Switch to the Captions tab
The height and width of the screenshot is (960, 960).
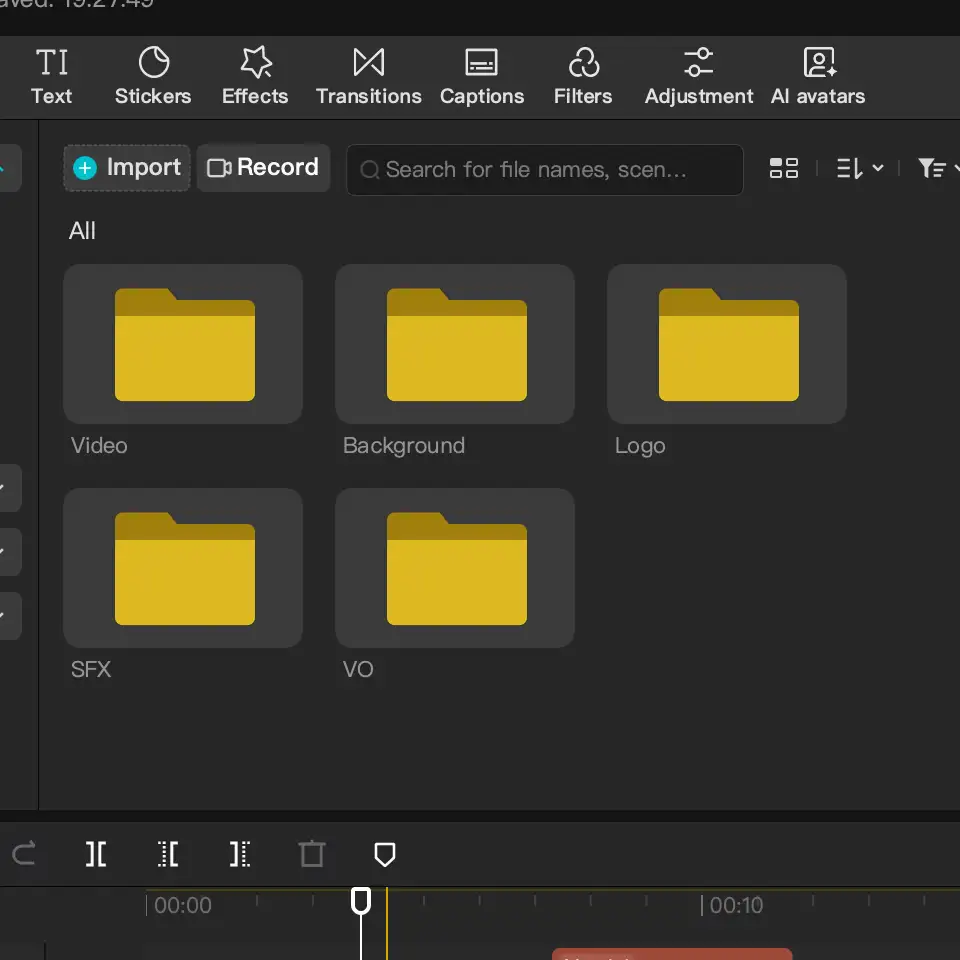point(482,76)
